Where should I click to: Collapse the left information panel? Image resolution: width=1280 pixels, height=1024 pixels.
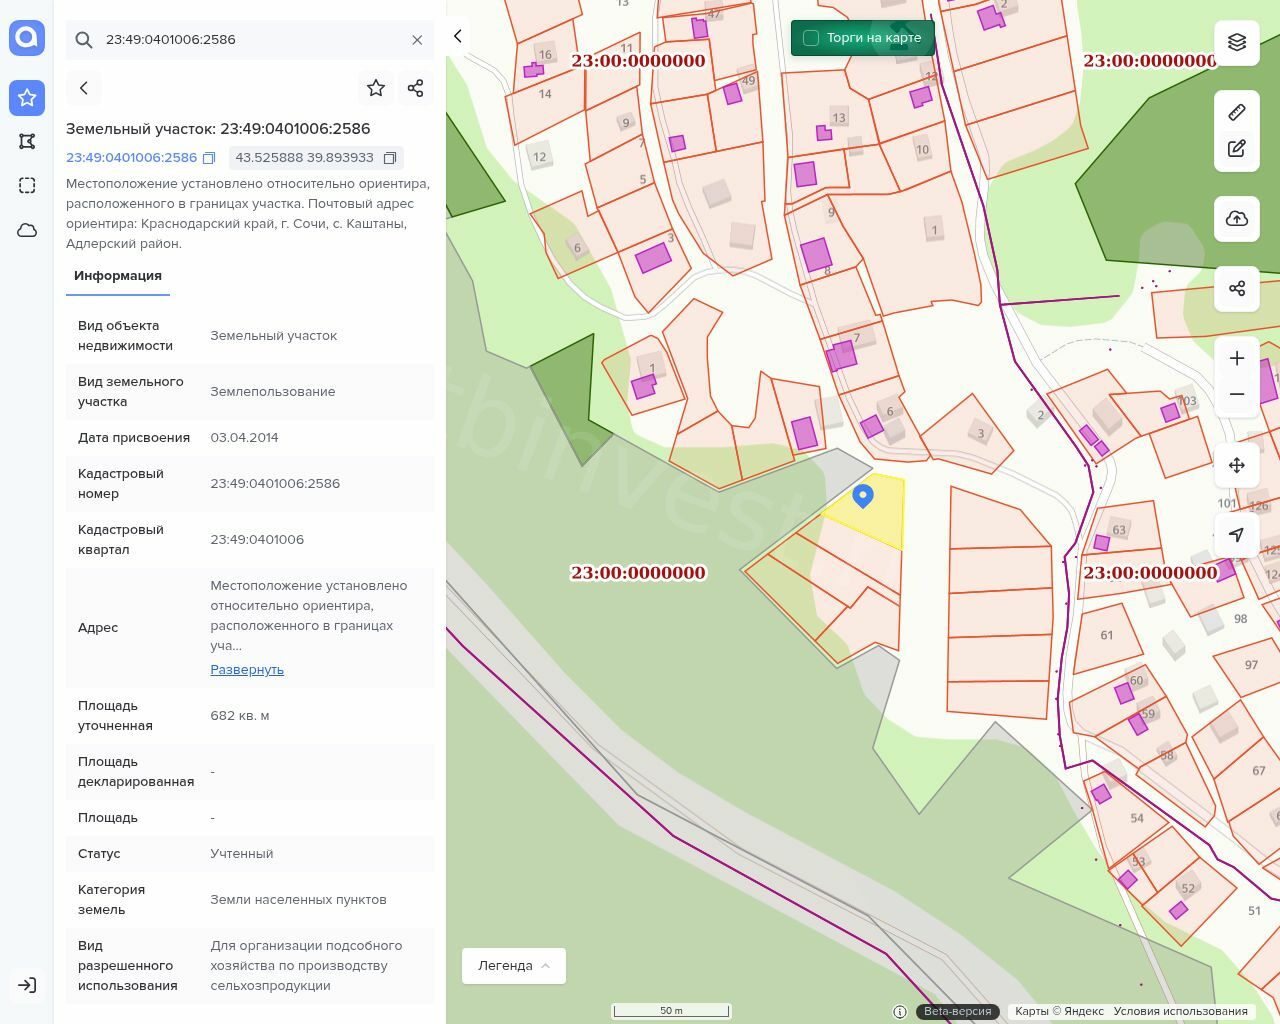point(458,36)
